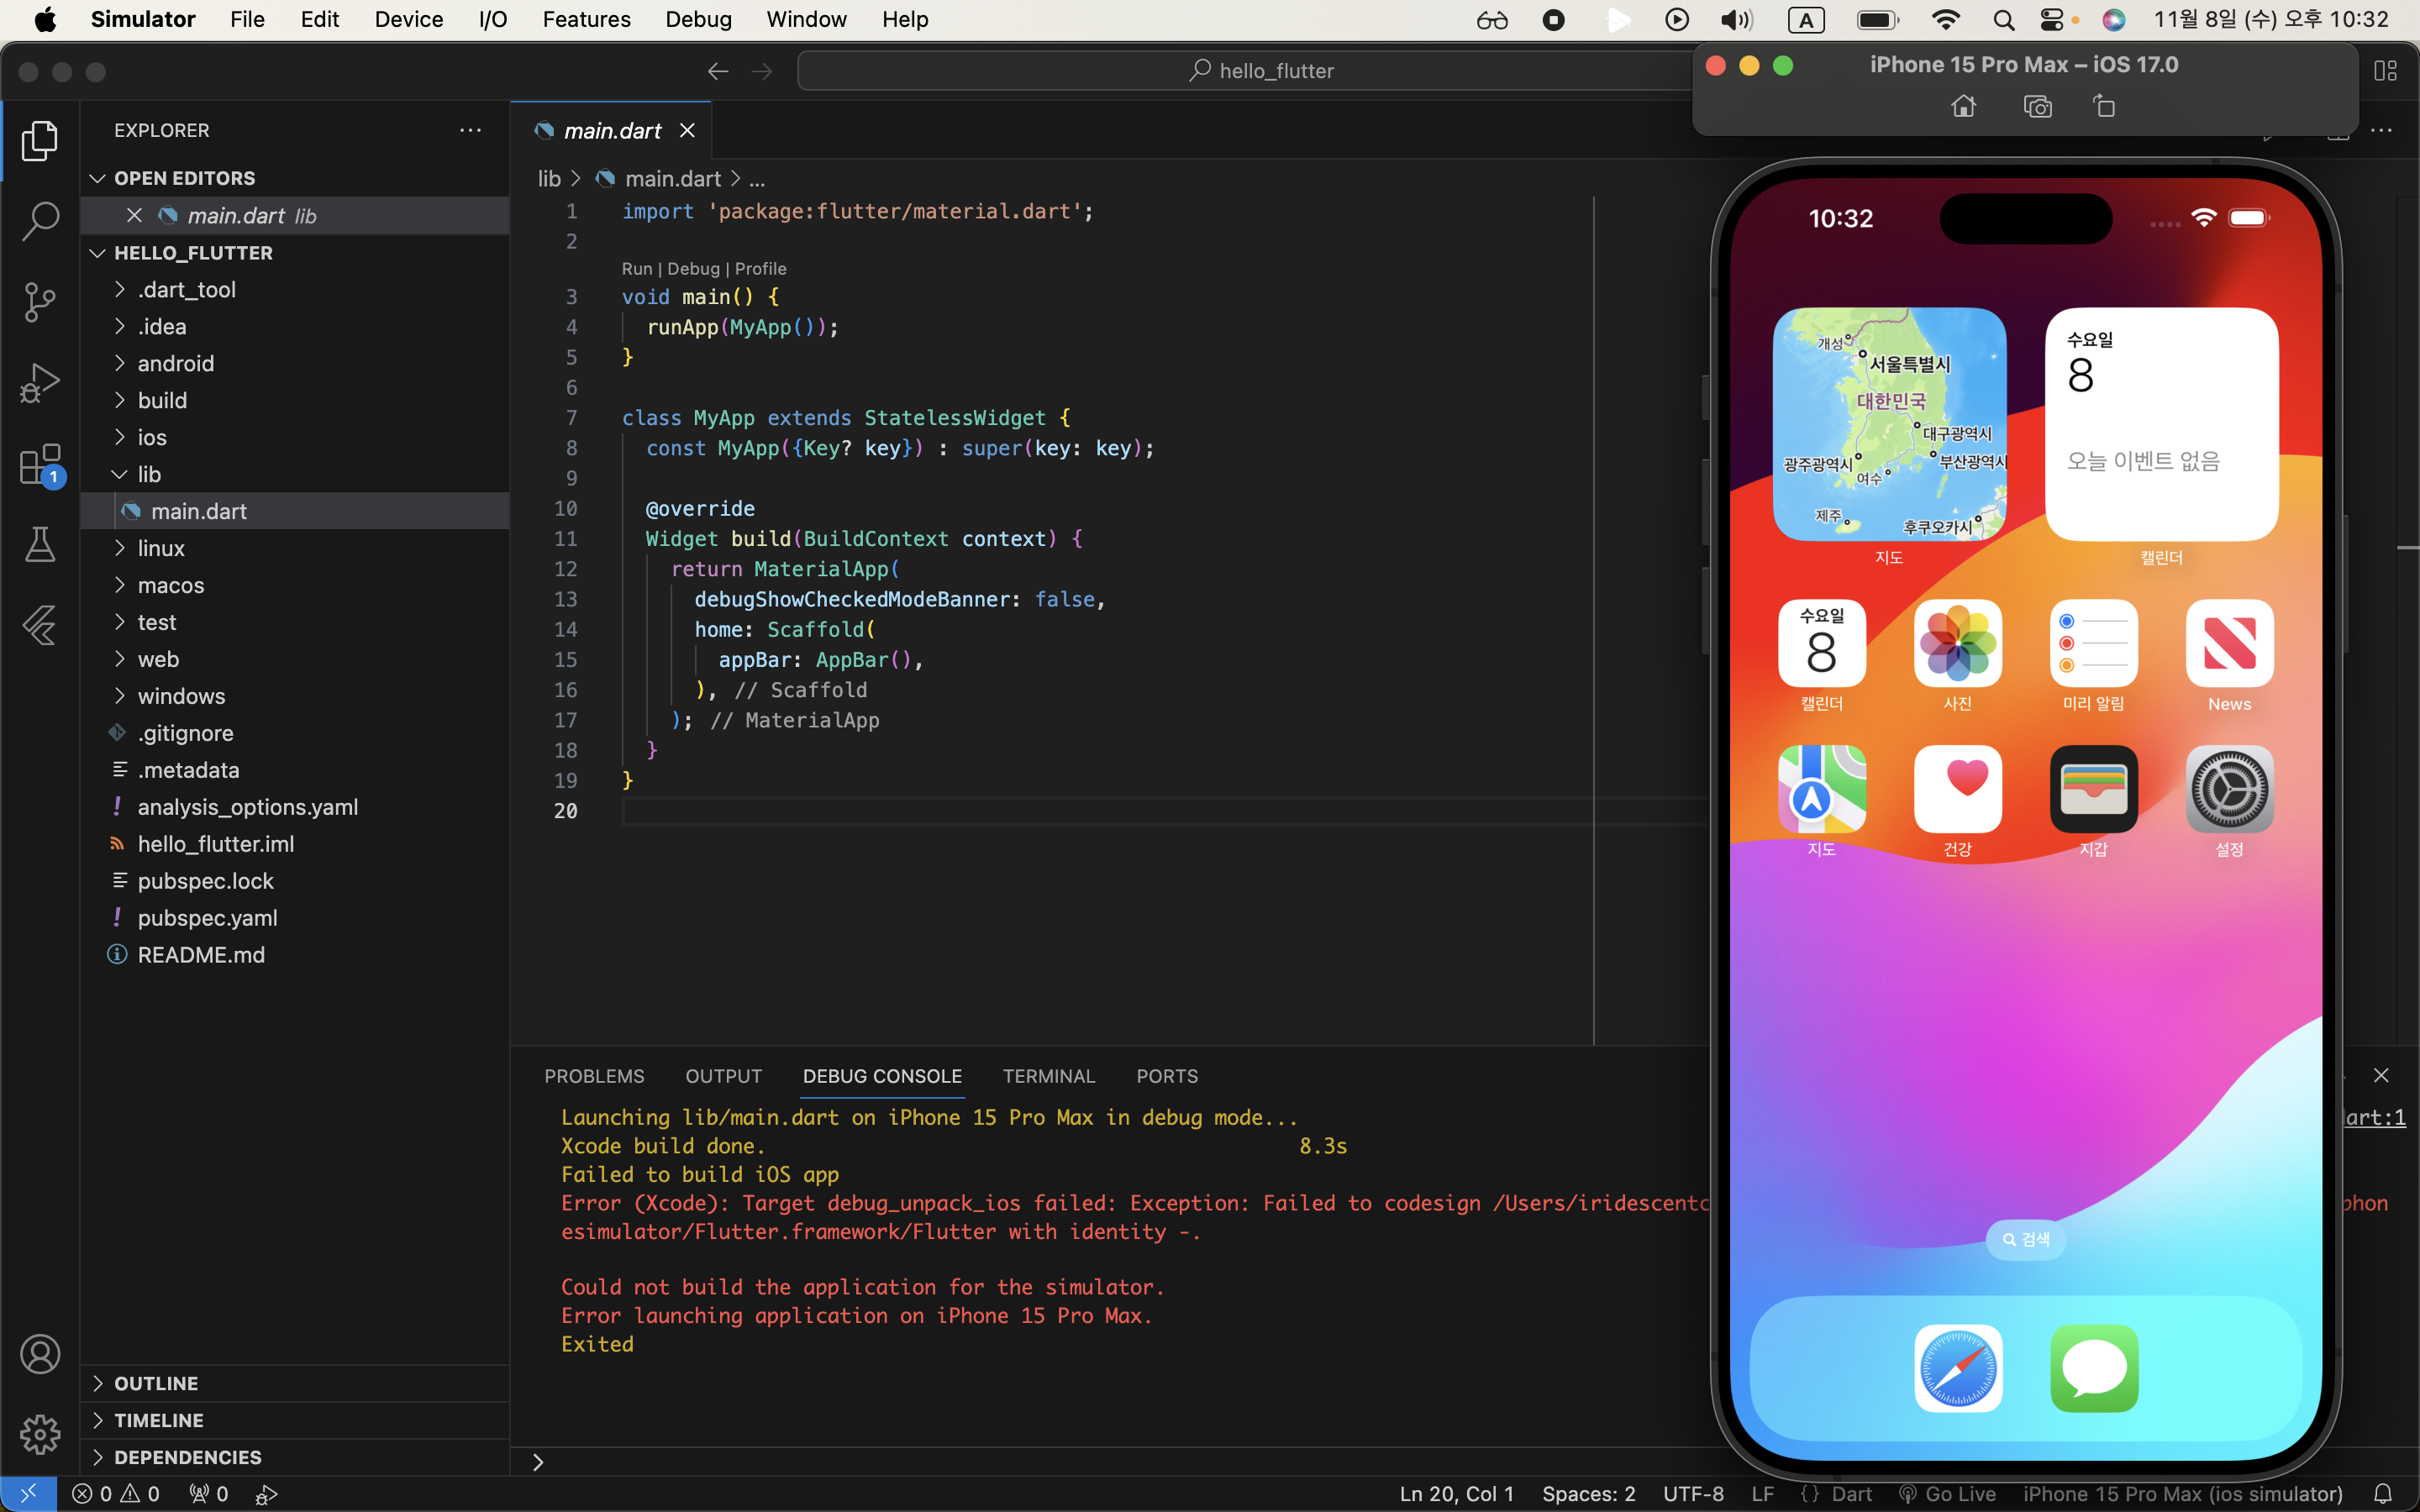2420x1512 pixels.
Task: Click the Profile CodeLens above main()
Action: pyautogui.click(x=760, y=268)
